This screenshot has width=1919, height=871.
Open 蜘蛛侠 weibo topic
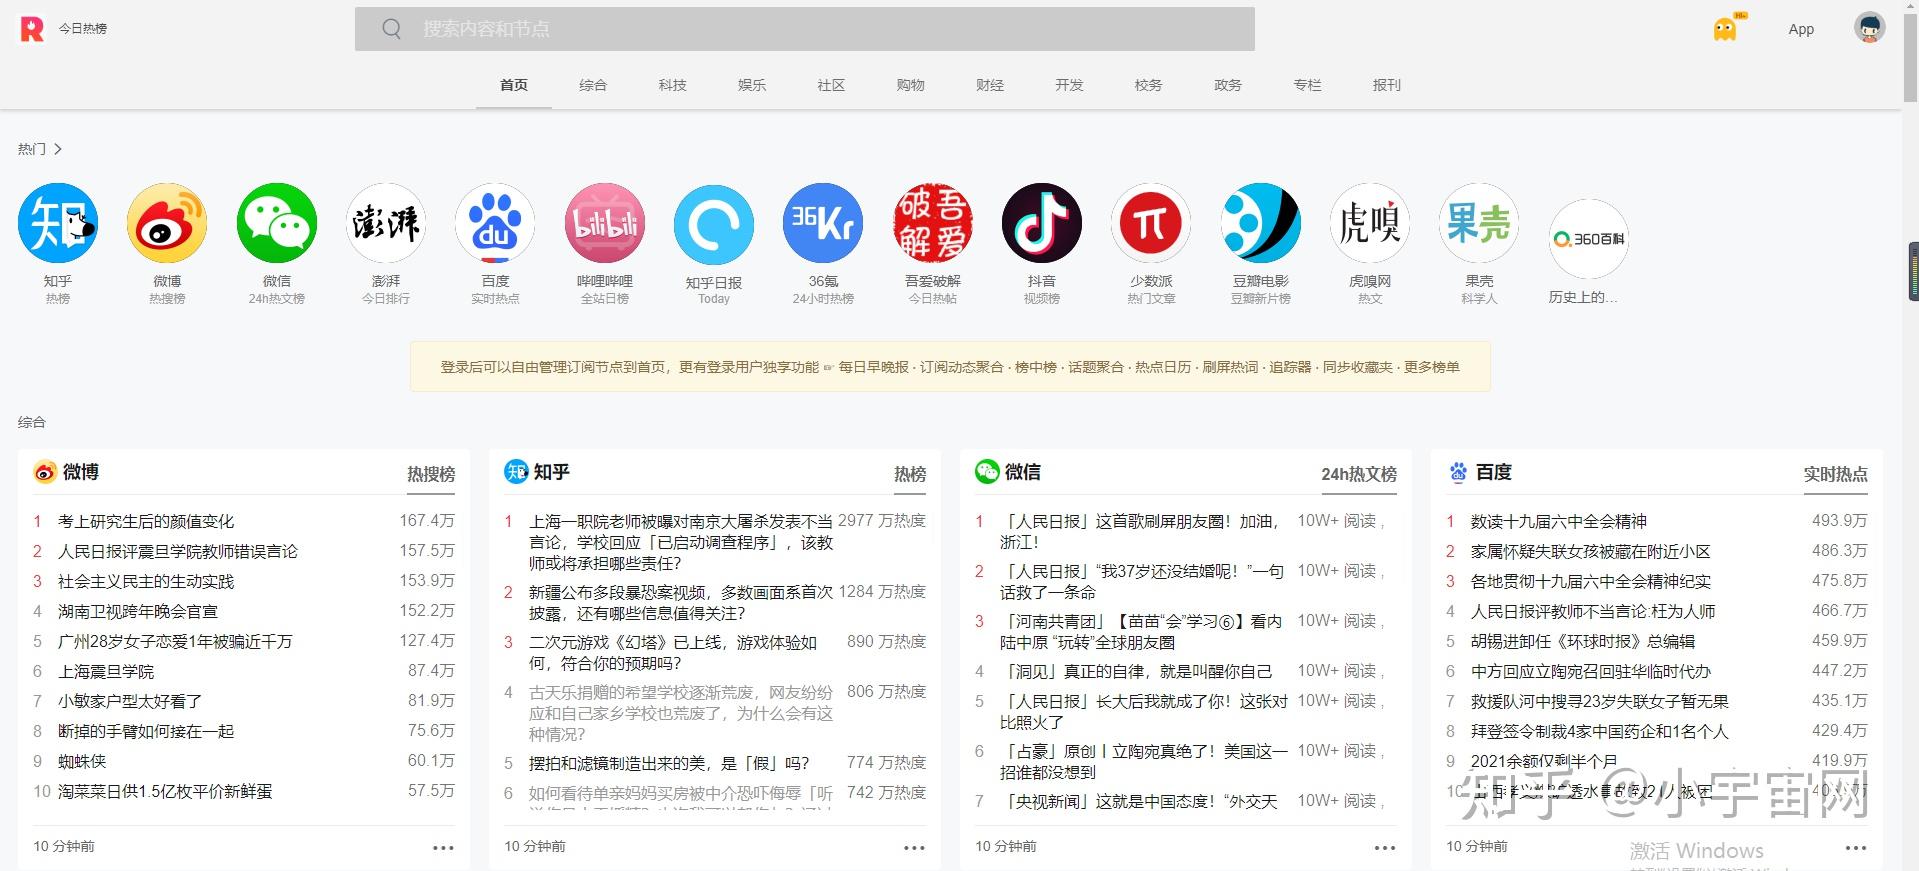click(x=82, y=761)
